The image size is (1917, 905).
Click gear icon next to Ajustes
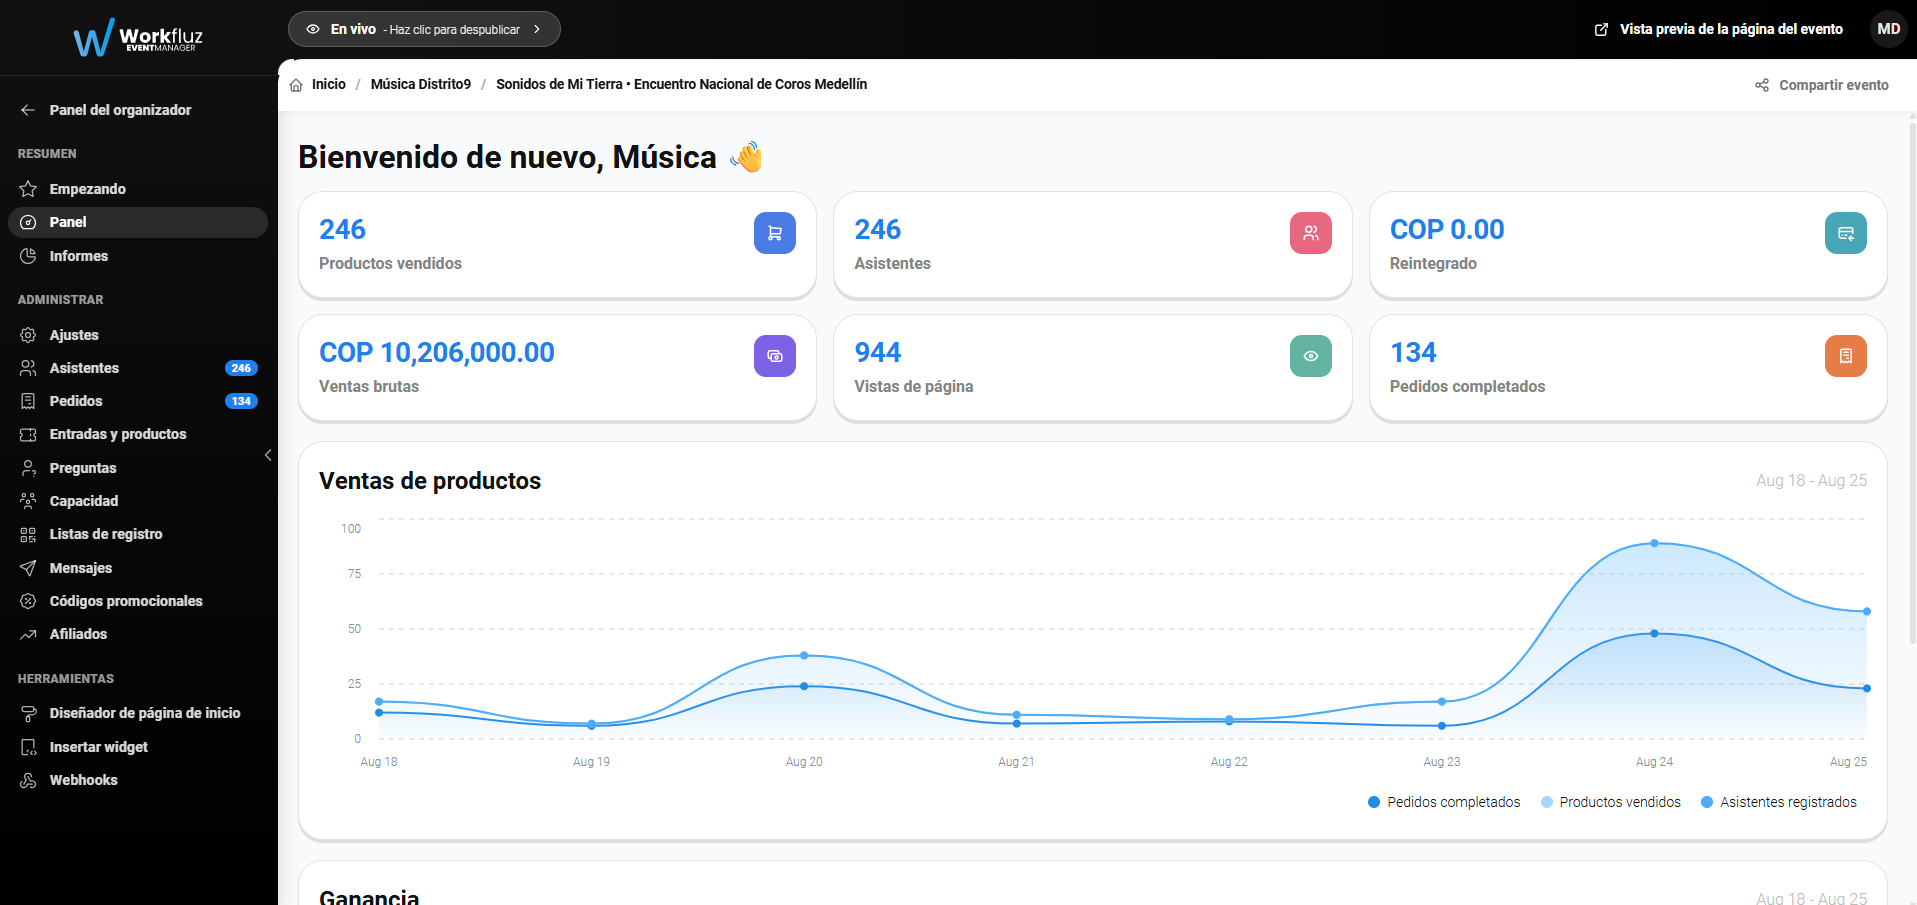tap(28, 335)
